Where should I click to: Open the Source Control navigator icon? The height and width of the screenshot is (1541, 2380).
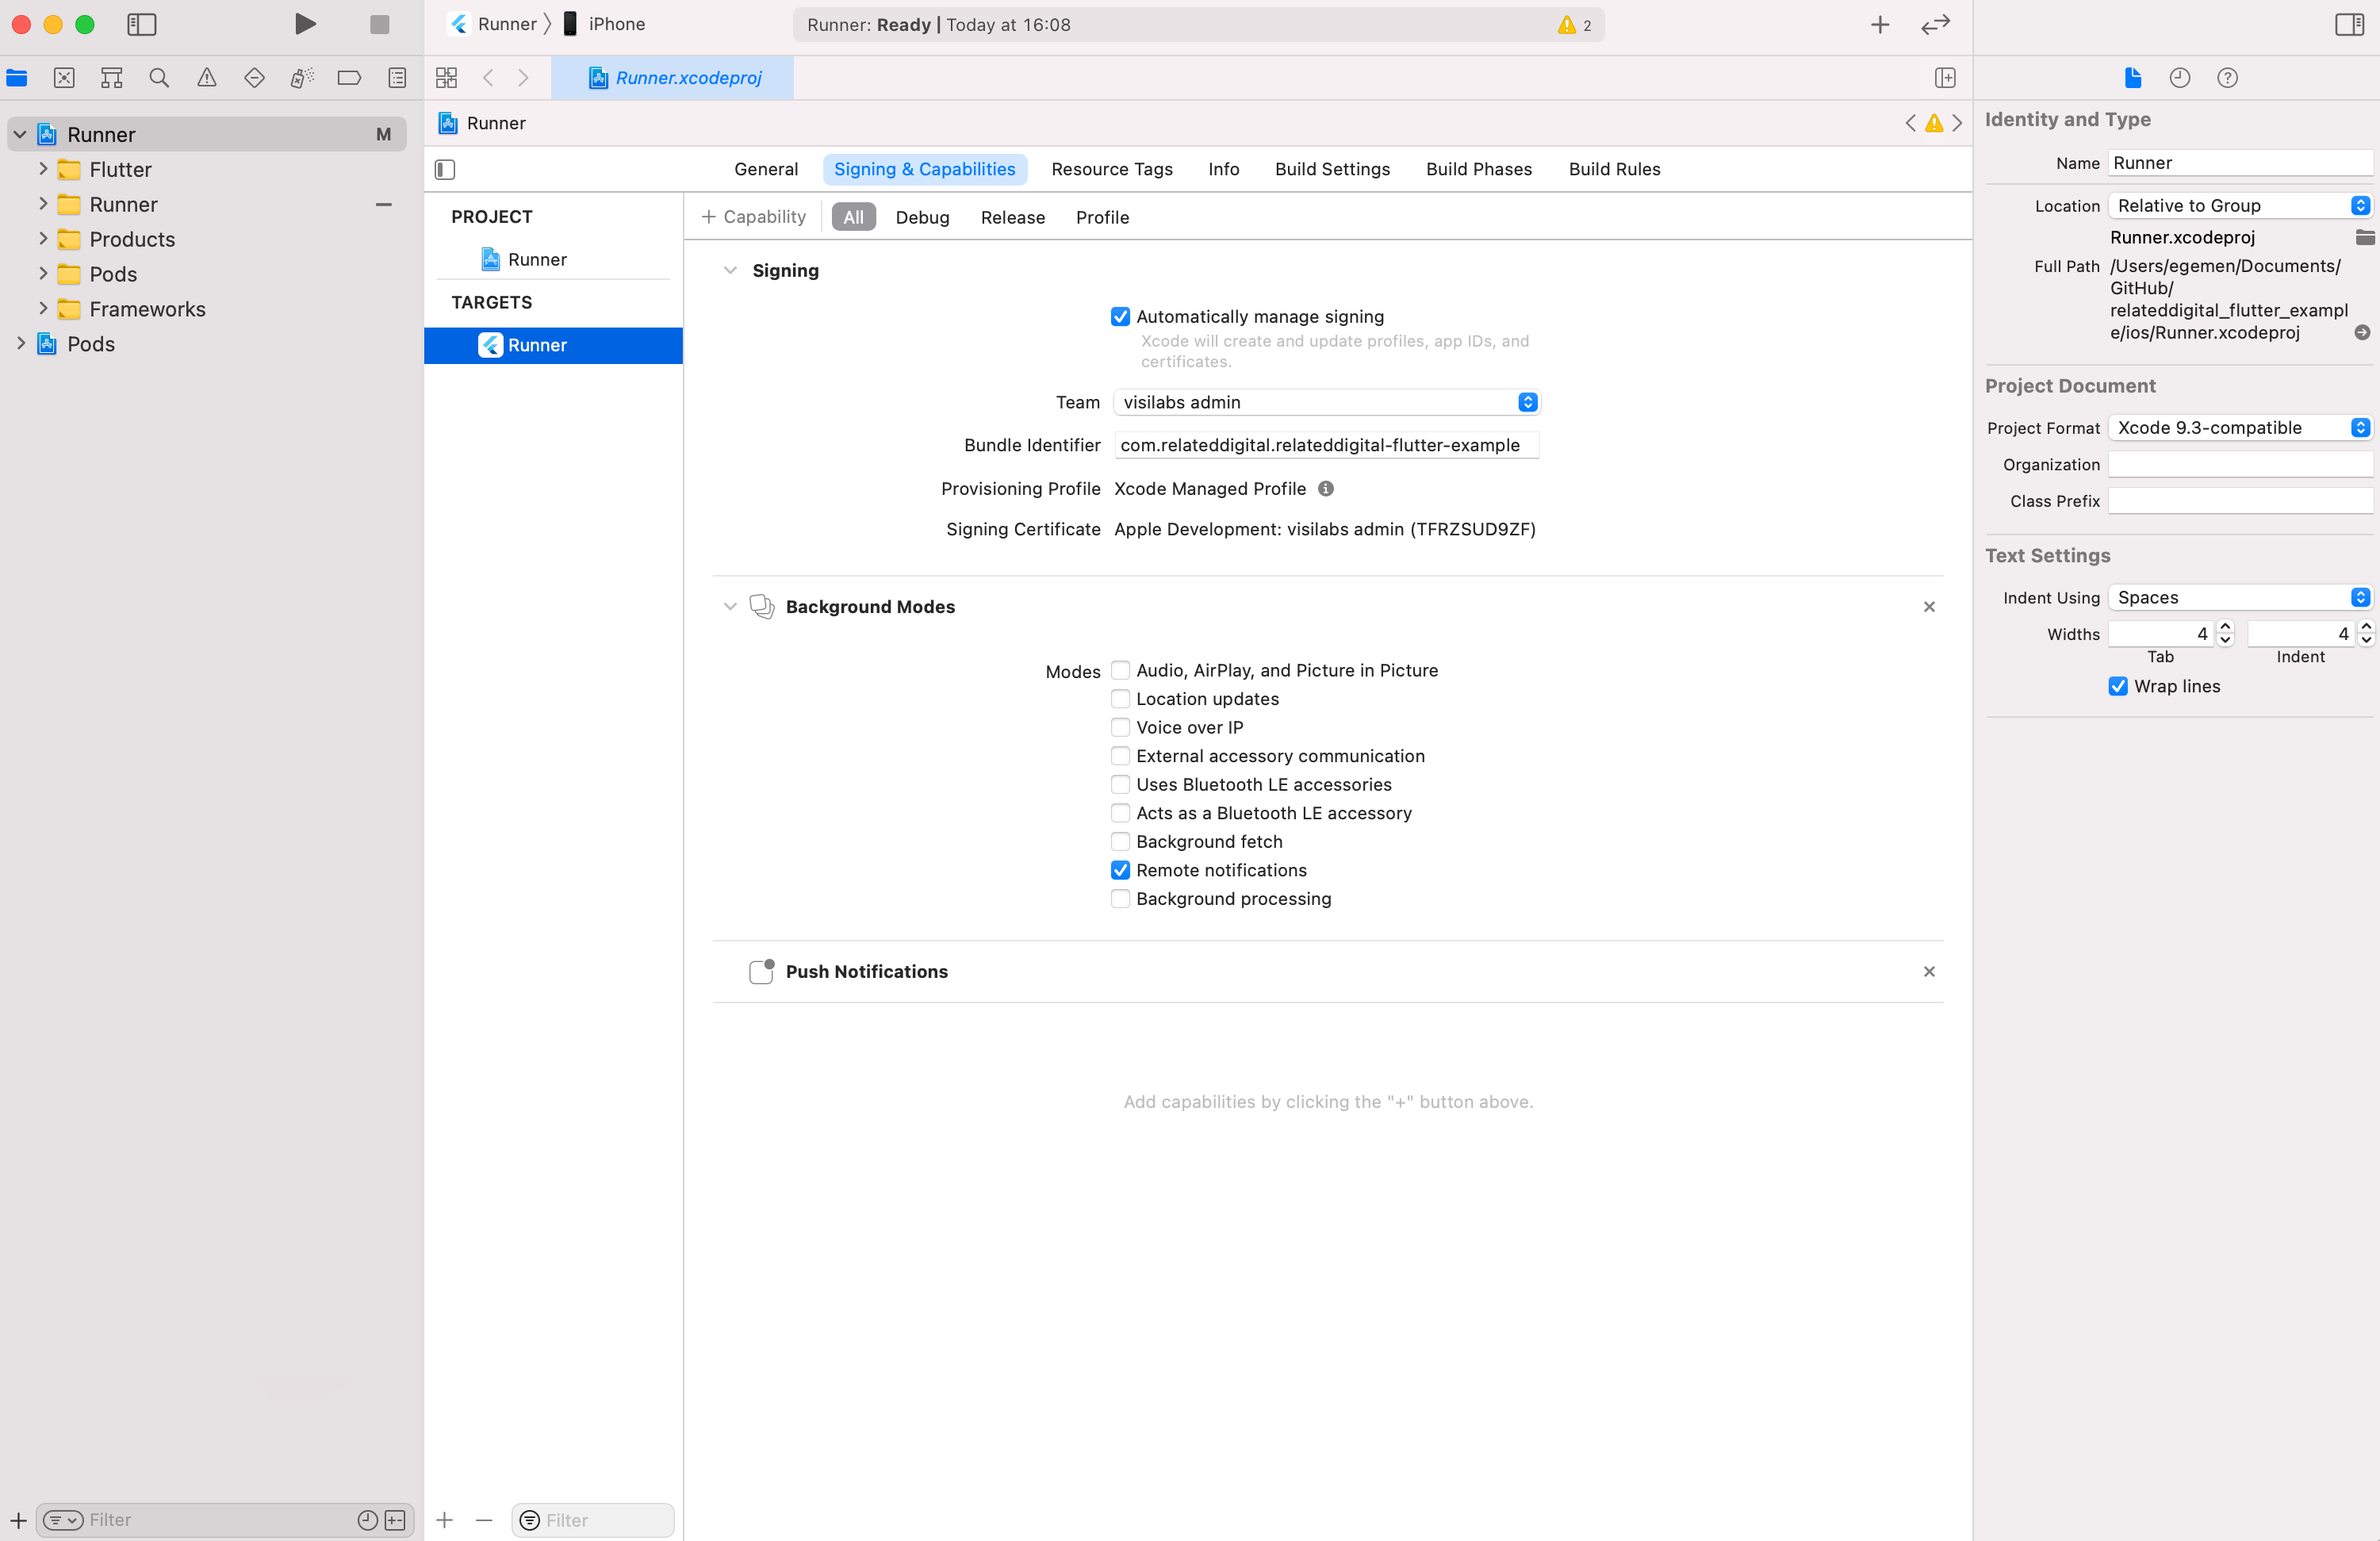tap(64, 78)
